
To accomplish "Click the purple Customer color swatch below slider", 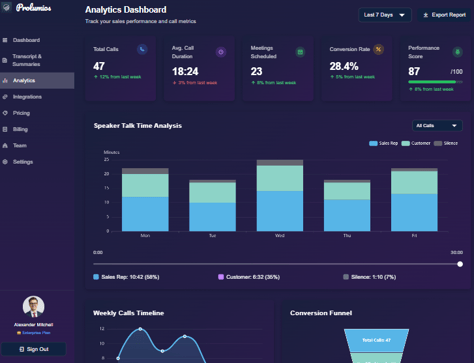I will tap(221, 277).
